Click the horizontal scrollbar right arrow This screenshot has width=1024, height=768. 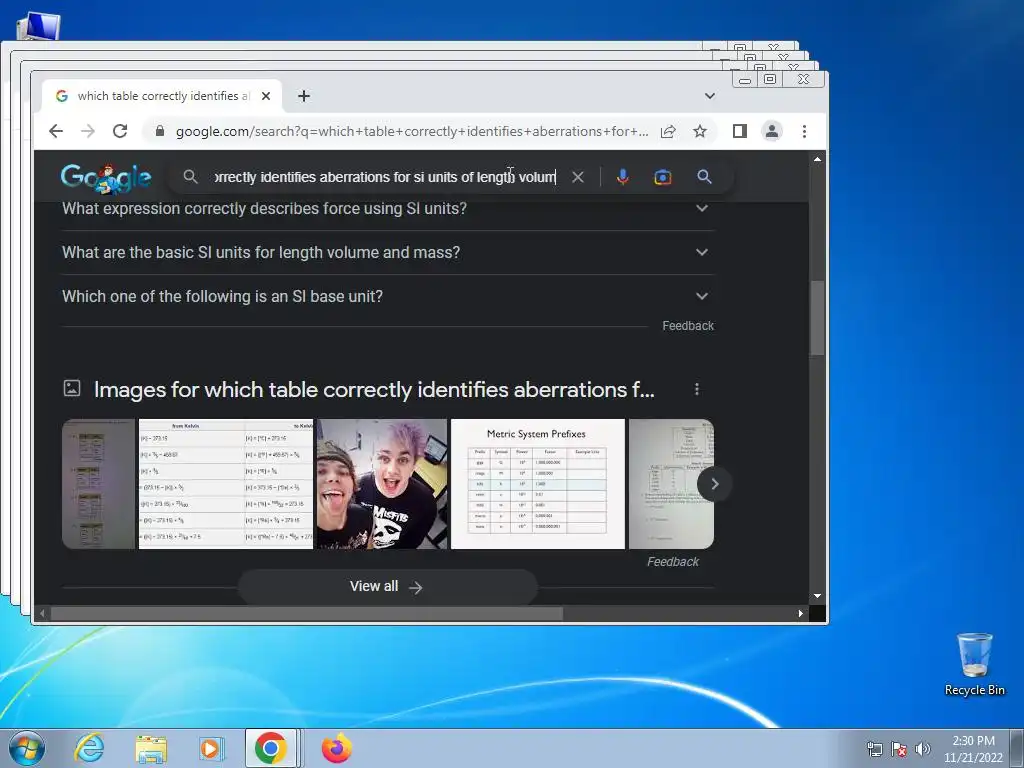pos(801,614)
